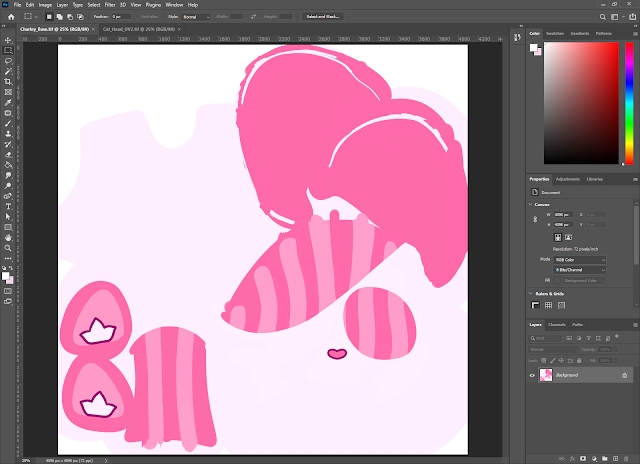Hide the Background layer with eye icon
This screenshot has width=640, height=464.
tap(532, 375)
